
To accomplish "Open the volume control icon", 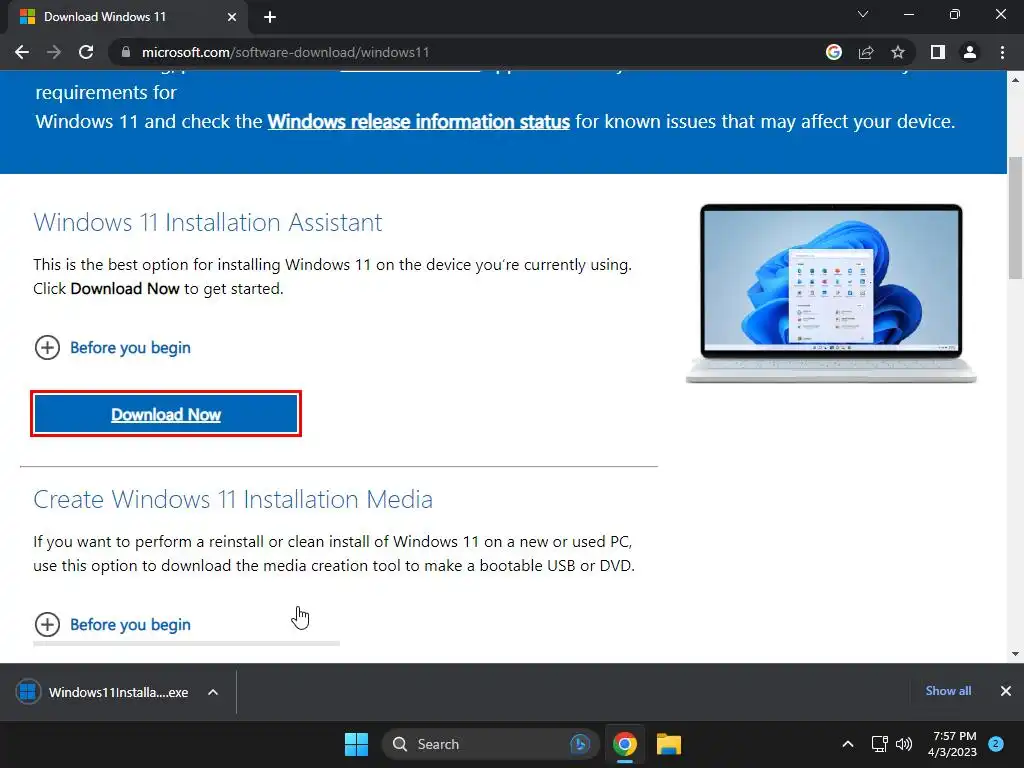I will 904,744.
